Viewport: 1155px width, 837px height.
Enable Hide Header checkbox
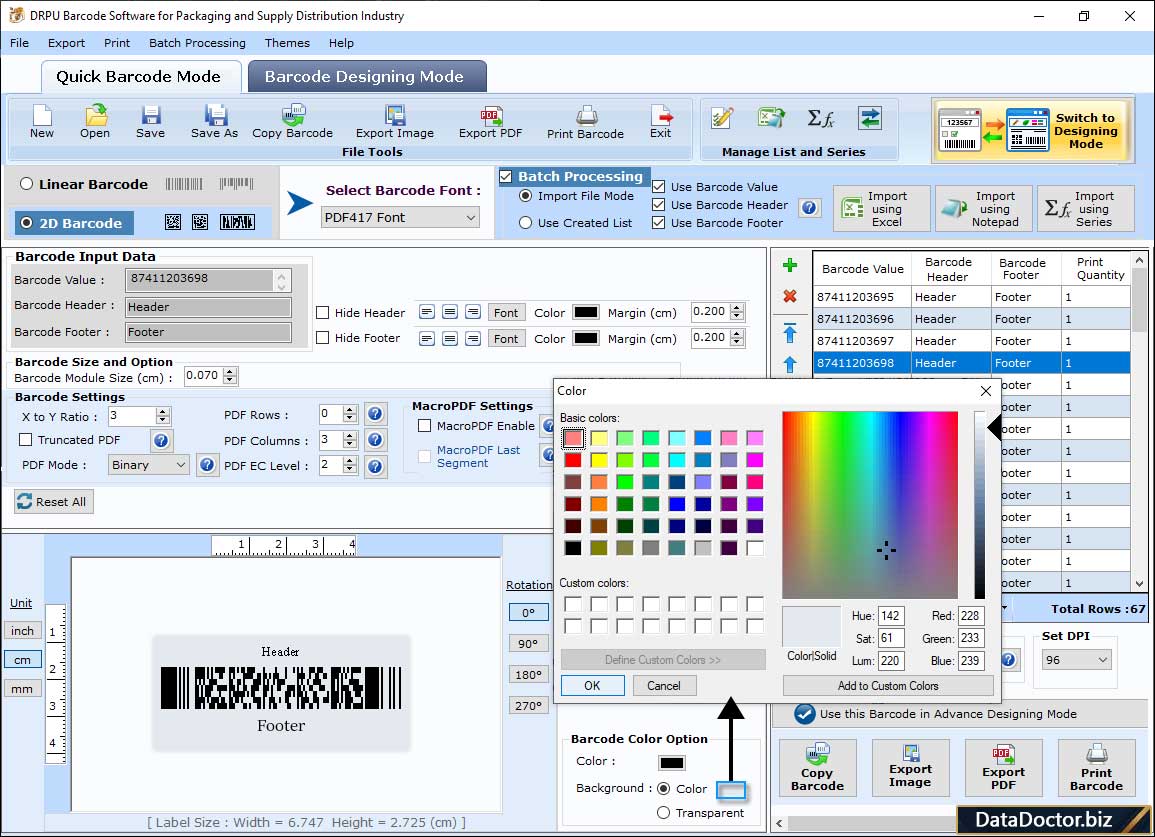pos(322,312)
